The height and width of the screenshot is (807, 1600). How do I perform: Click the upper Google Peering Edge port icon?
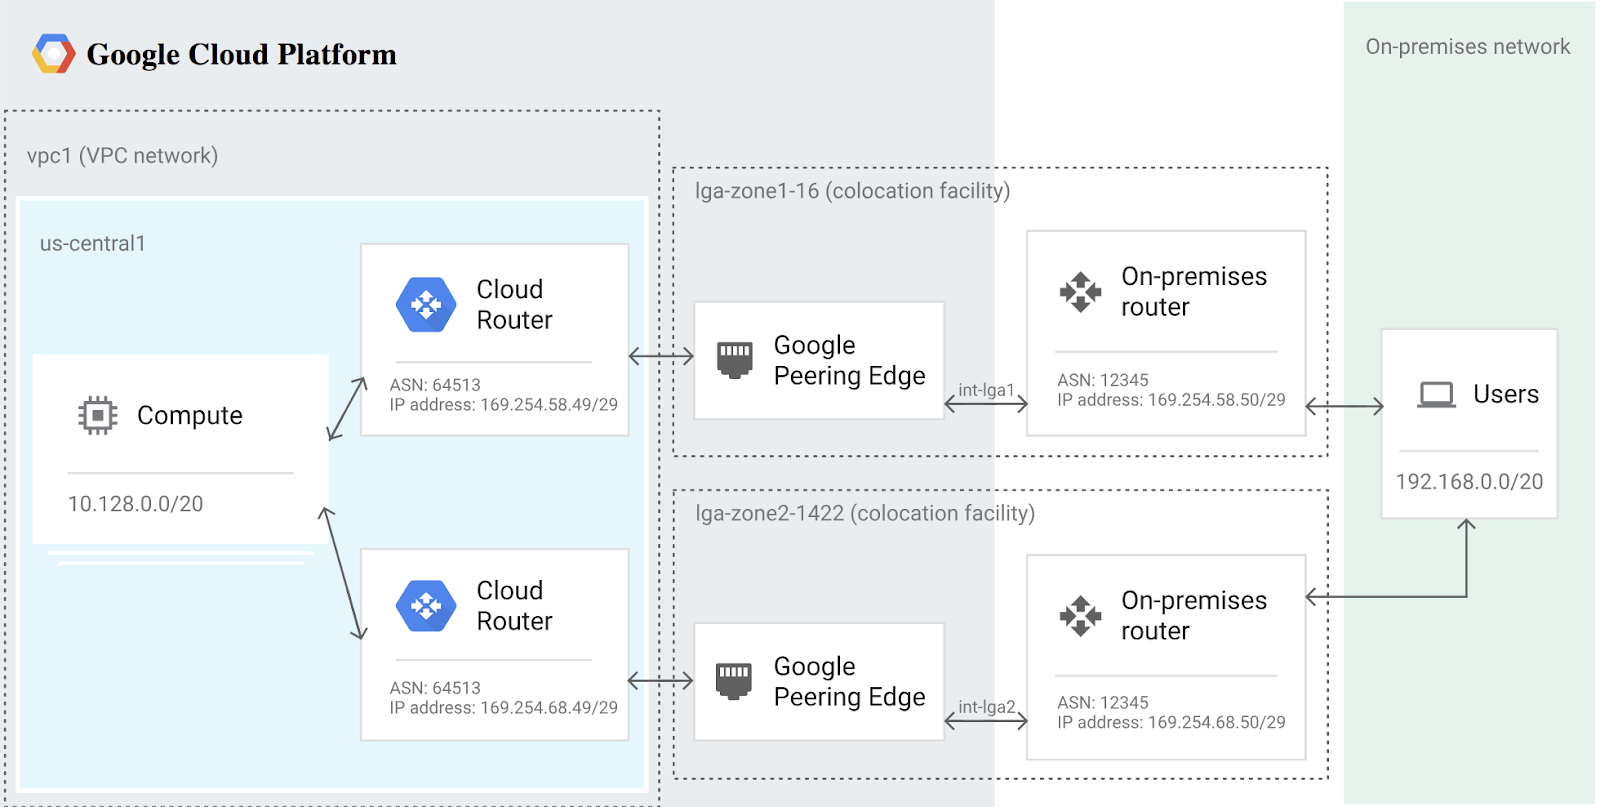(x=735, y=360)
